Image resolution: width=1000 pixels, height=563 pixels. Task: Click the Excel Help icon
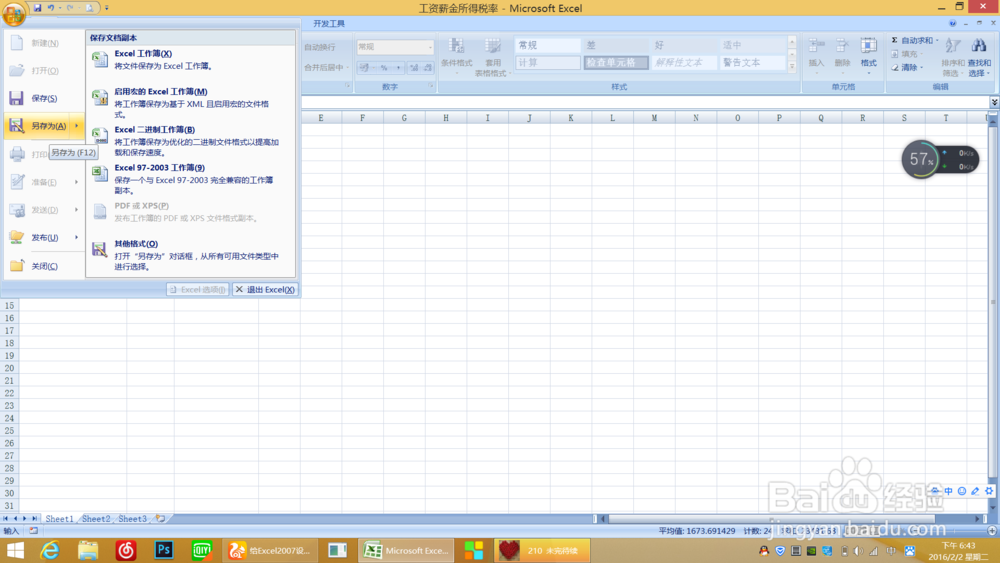[x=952, y=23]
